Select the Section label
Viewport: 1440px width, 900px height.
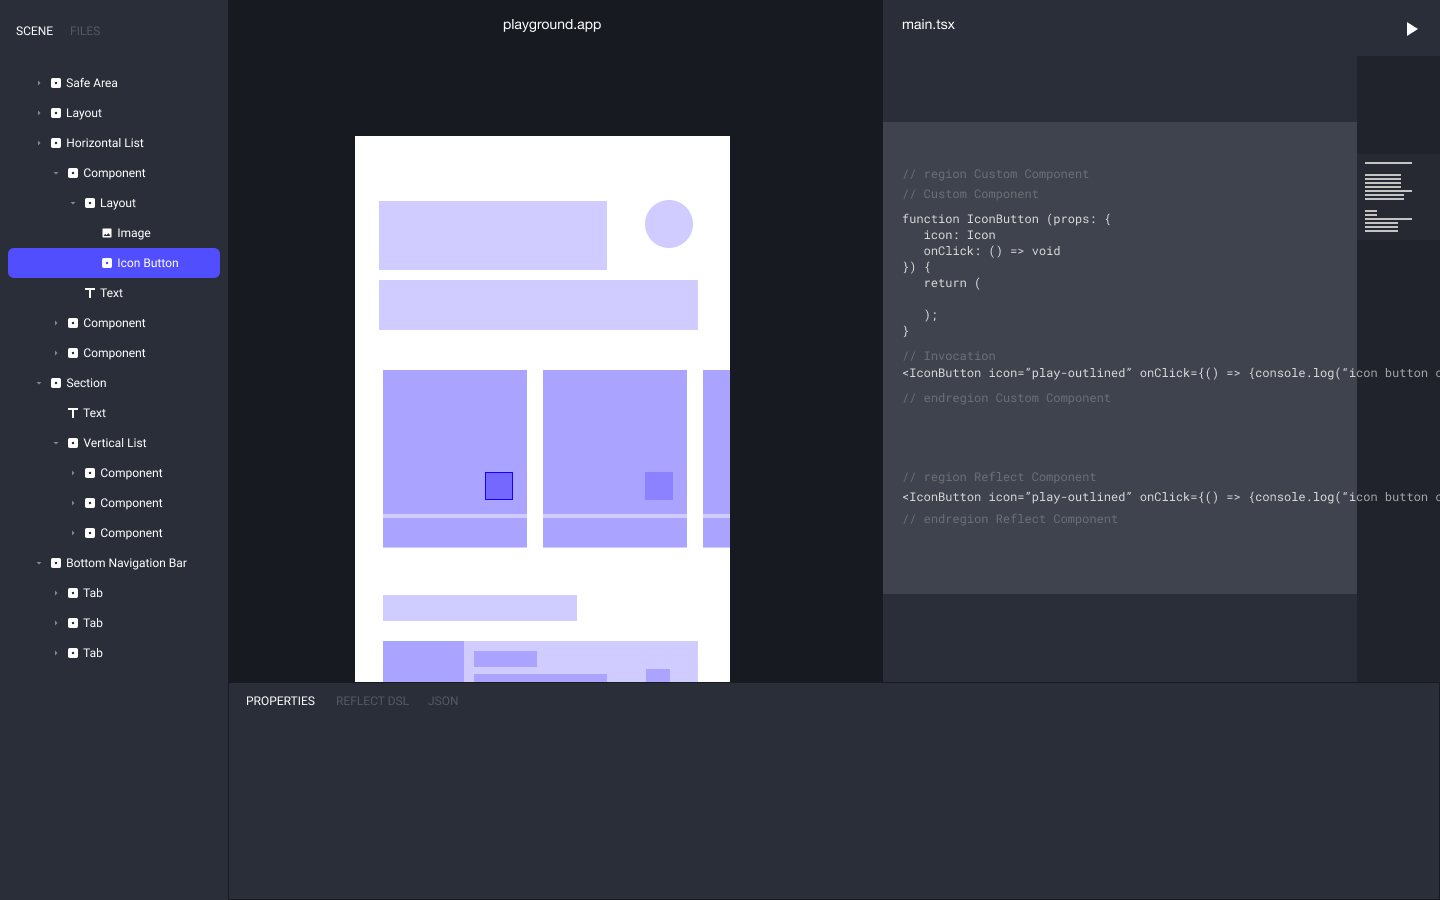(x=86, y=383)
